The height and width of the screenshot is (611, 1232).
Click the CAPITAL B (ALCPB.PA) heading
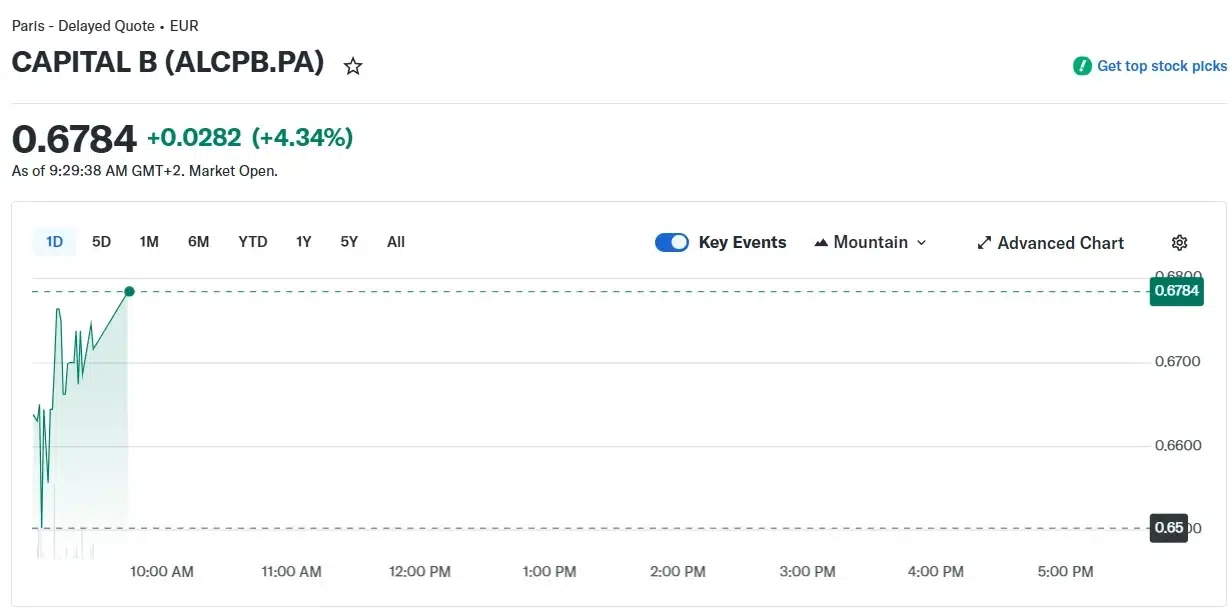pos(168,63)
